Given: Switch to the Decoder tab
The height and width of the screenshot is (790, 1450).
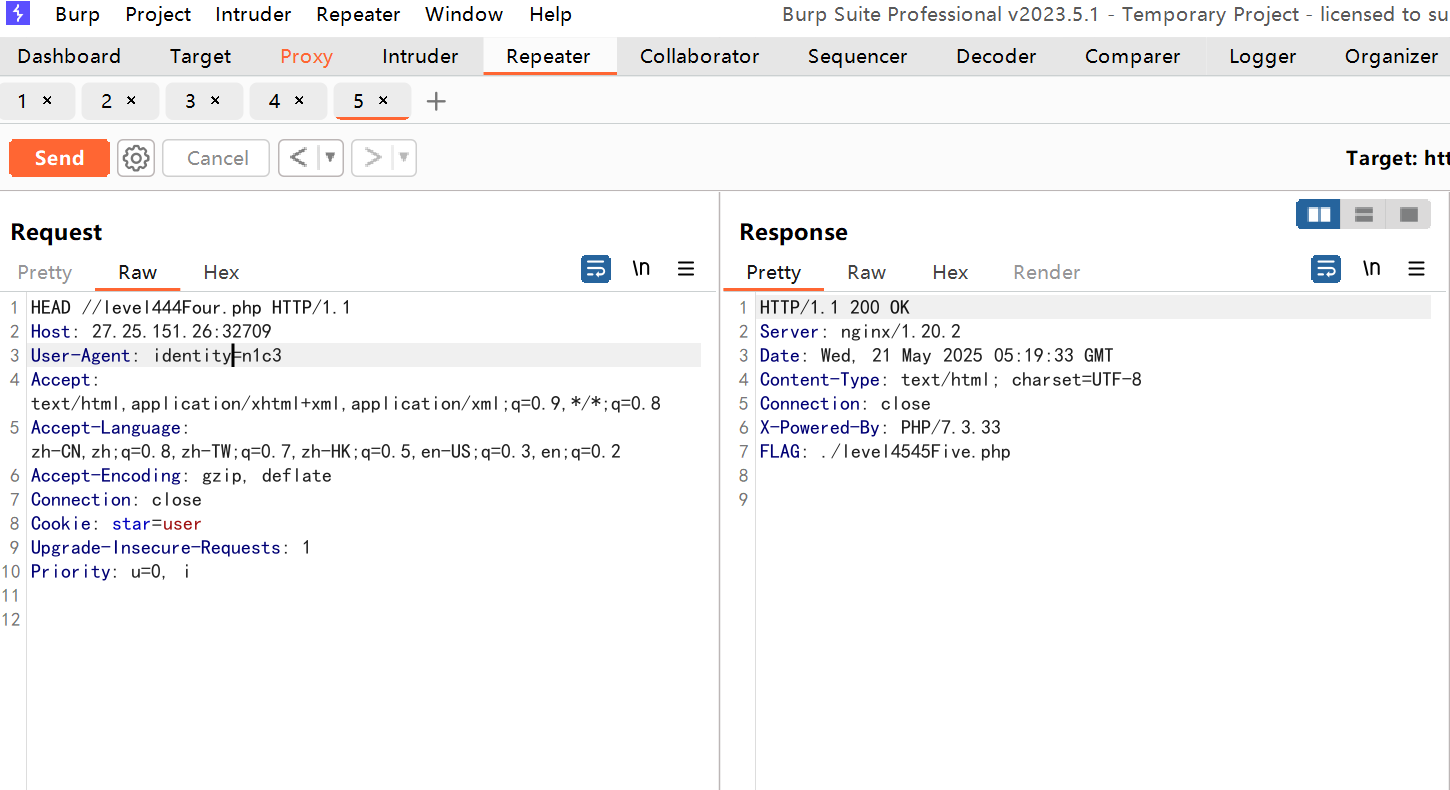Looking at the screenshot, I should click(996, 56).
